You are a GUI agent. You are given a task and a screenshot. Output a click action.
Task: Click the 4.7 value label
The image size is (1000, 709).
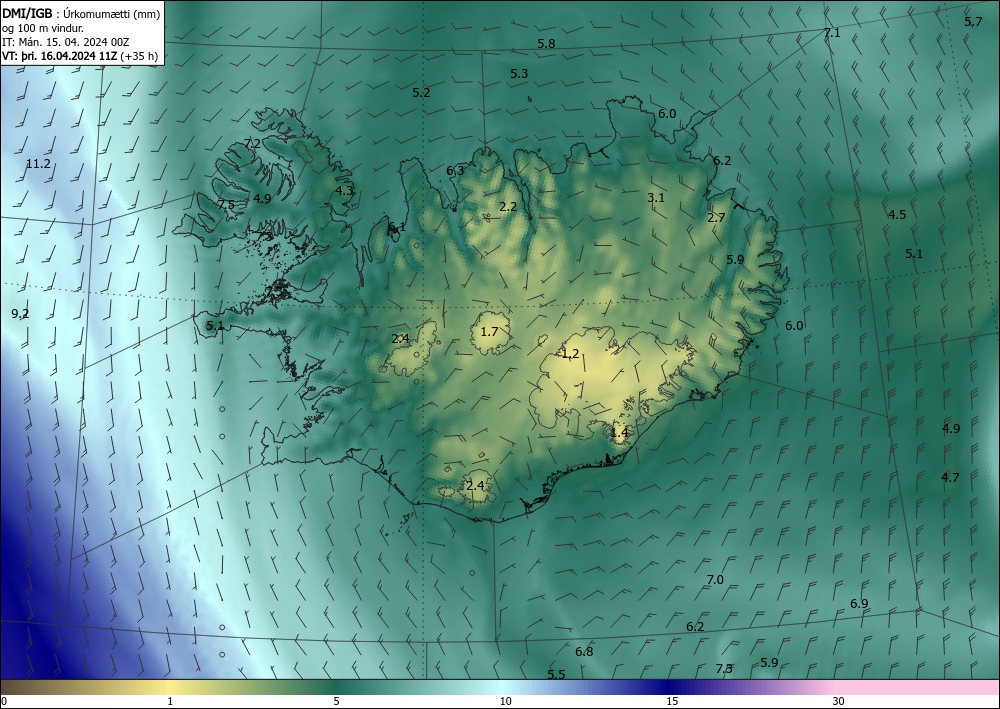tap(950, 478)
